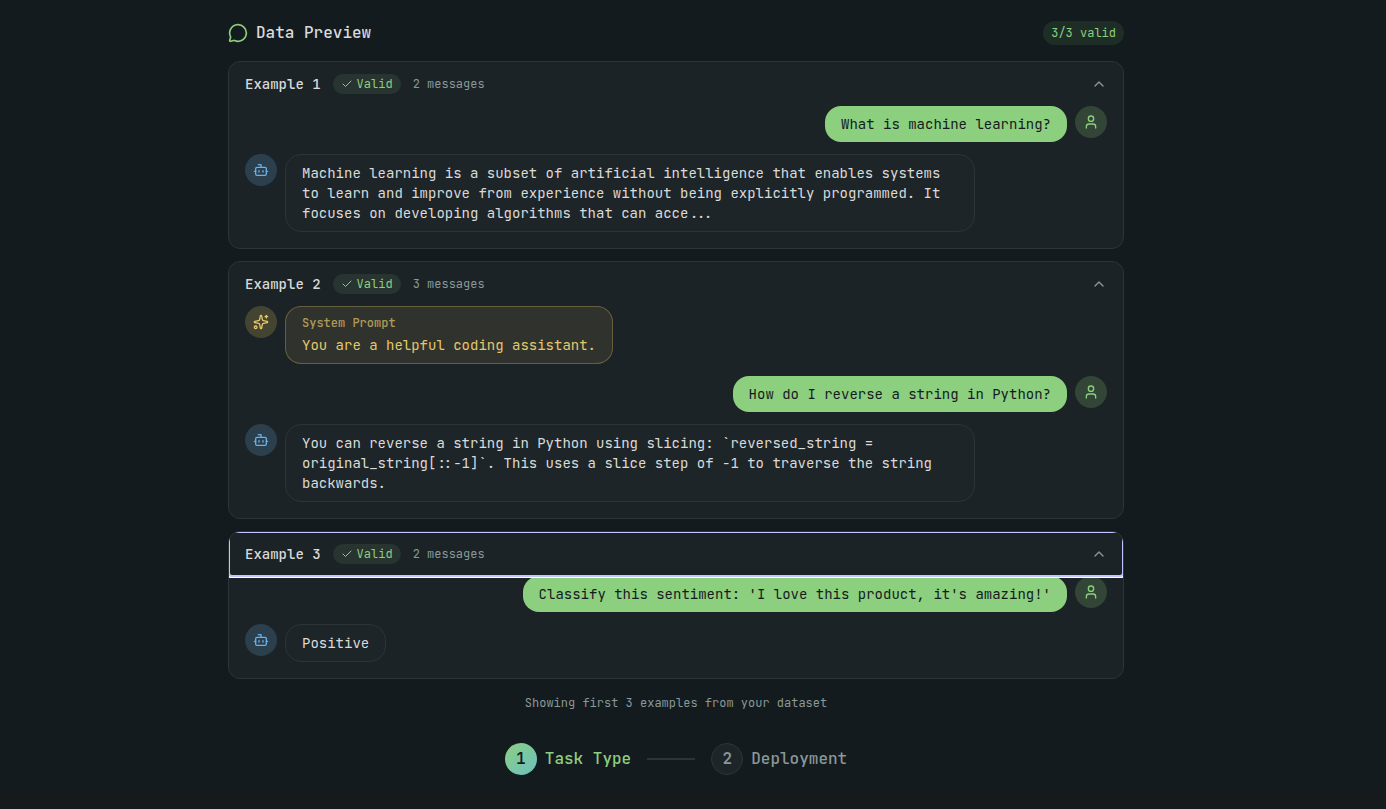Click the Example 3 header title
Viewport: 1386px width, 809px height.
click(283, 554)
